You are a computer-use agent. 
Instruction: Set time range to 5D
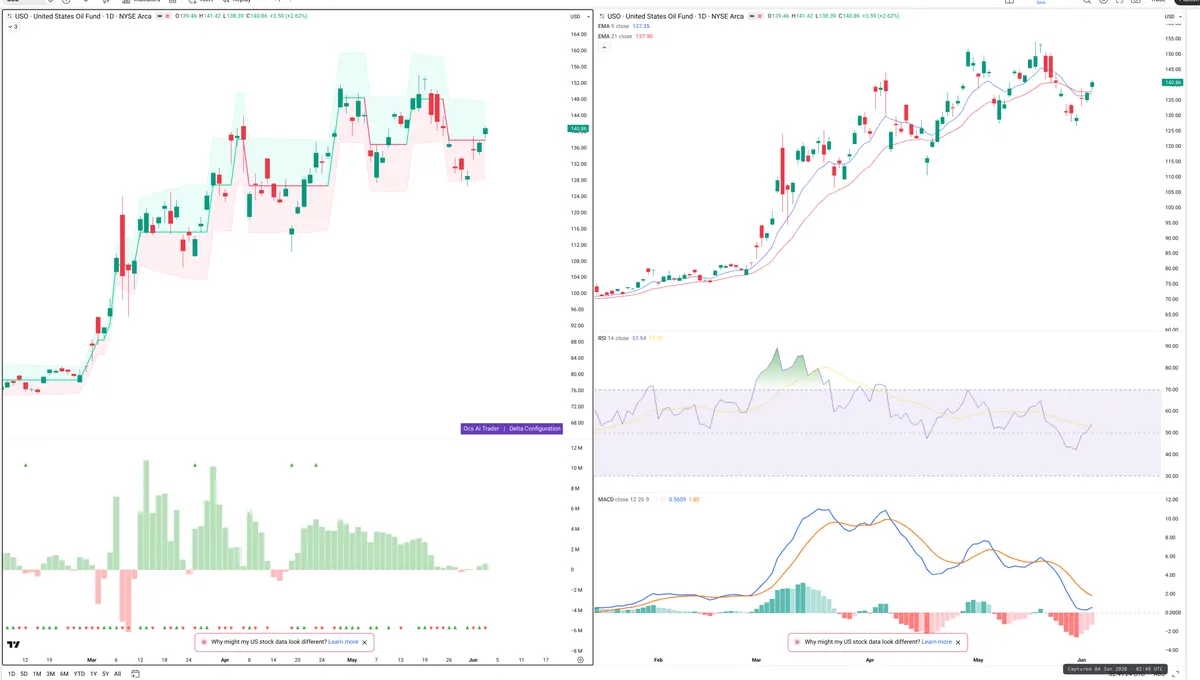click(24, 674)
